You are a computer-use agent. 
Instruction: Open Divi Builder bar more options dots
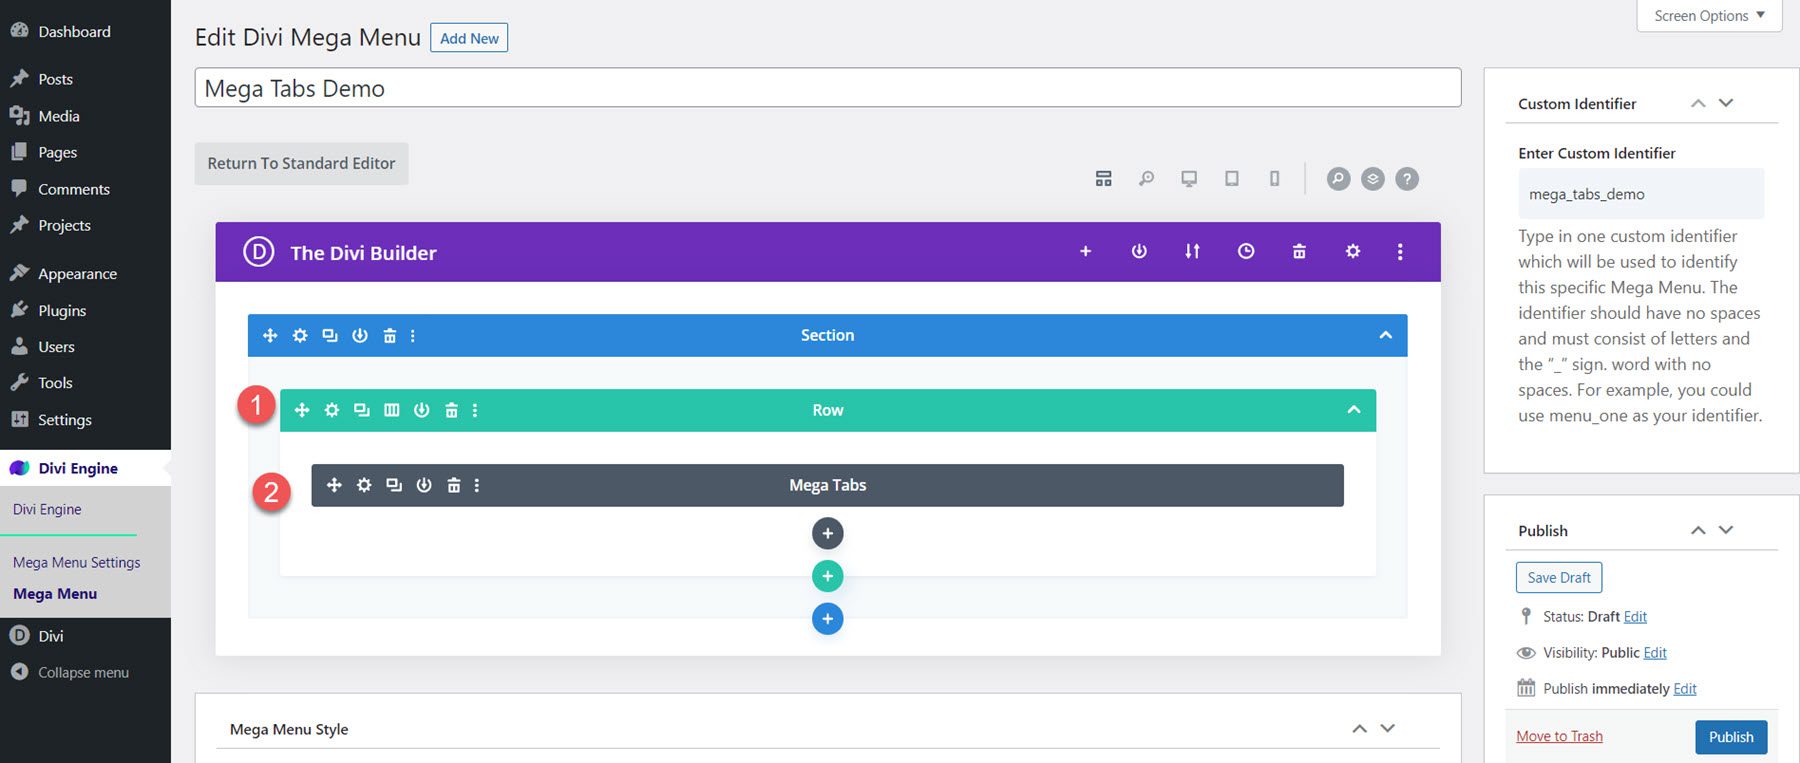1400,252
